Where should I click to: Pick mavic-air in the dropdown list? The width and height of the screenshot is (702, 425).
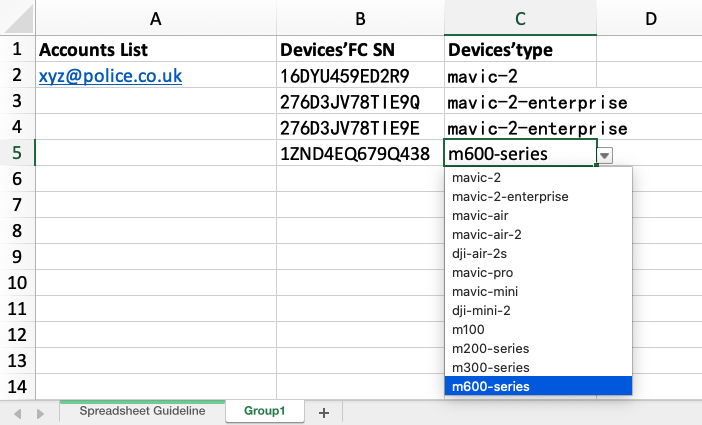point(538,216)
